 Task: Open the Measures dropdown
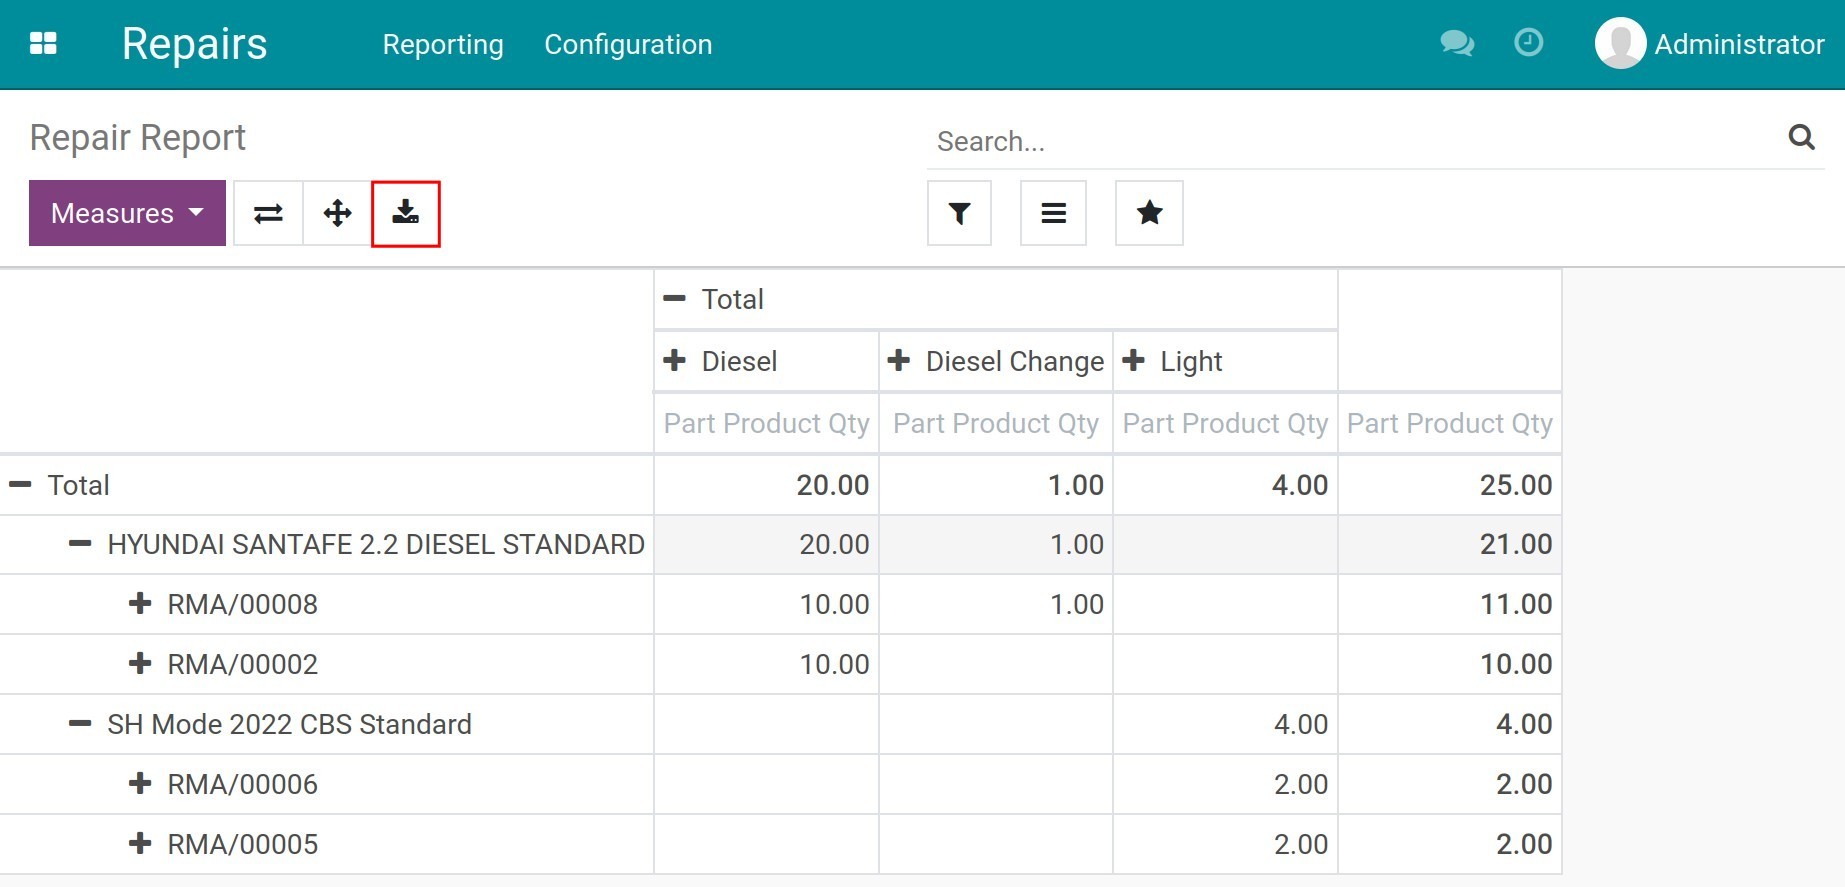127,213
